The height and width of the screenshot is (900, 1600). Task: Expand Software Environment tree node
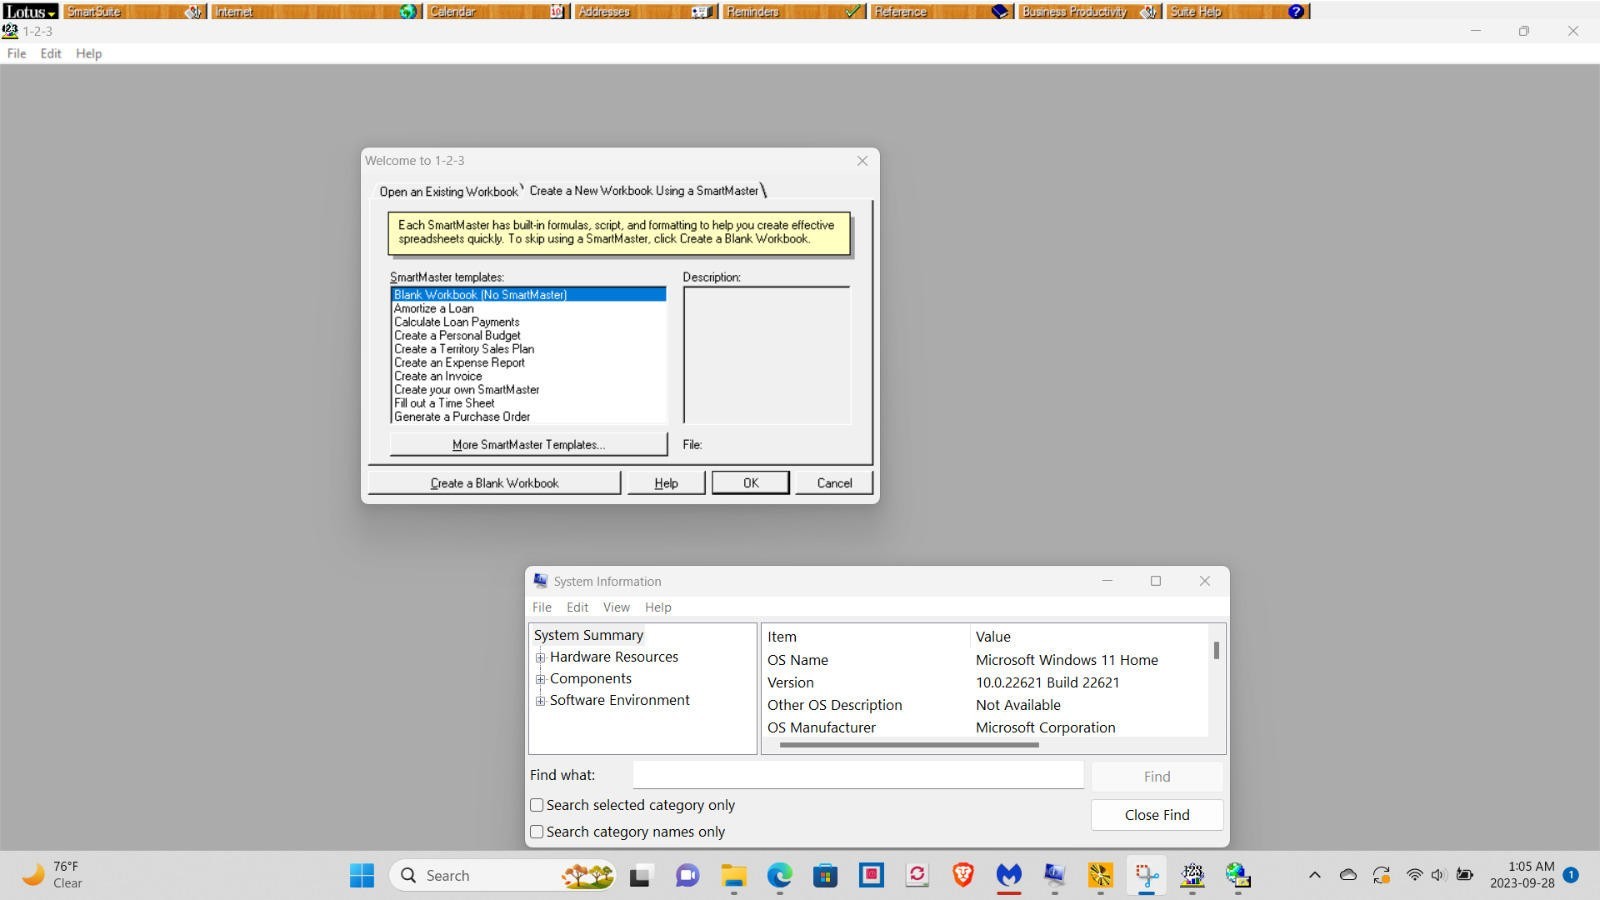click(540, 701)
